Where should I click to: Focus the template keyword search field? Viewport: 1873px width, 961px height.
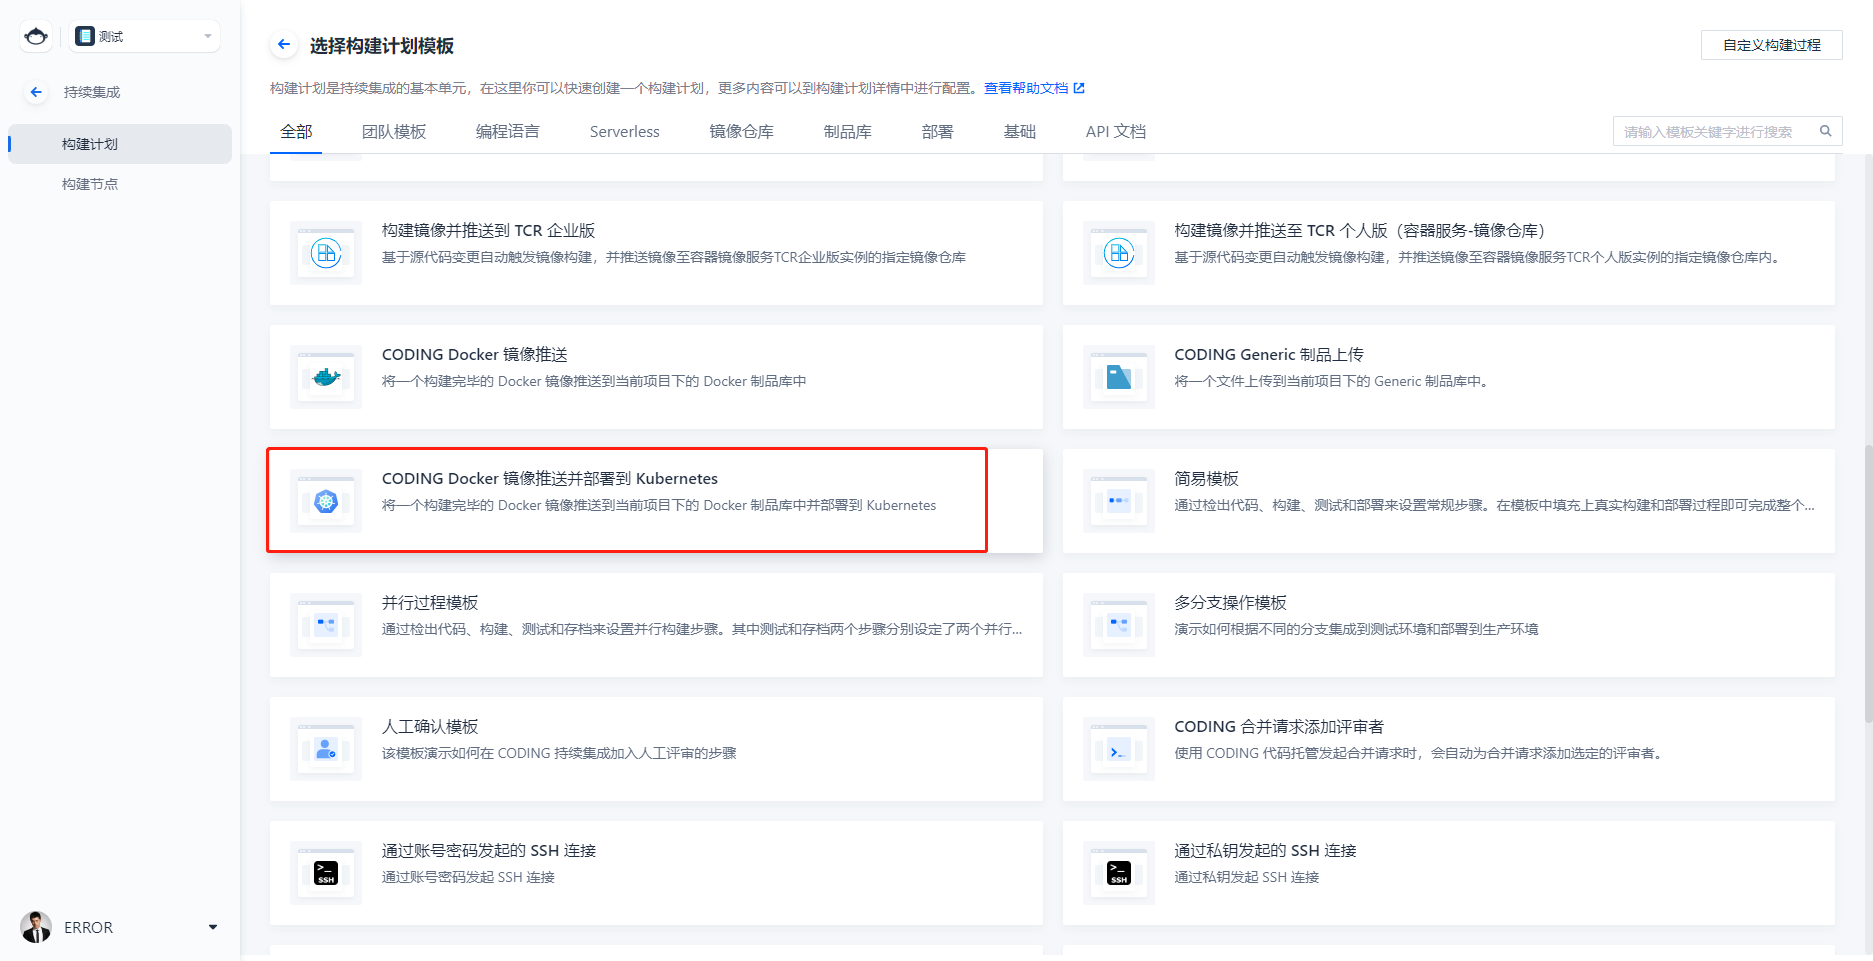pos(1727,131)
